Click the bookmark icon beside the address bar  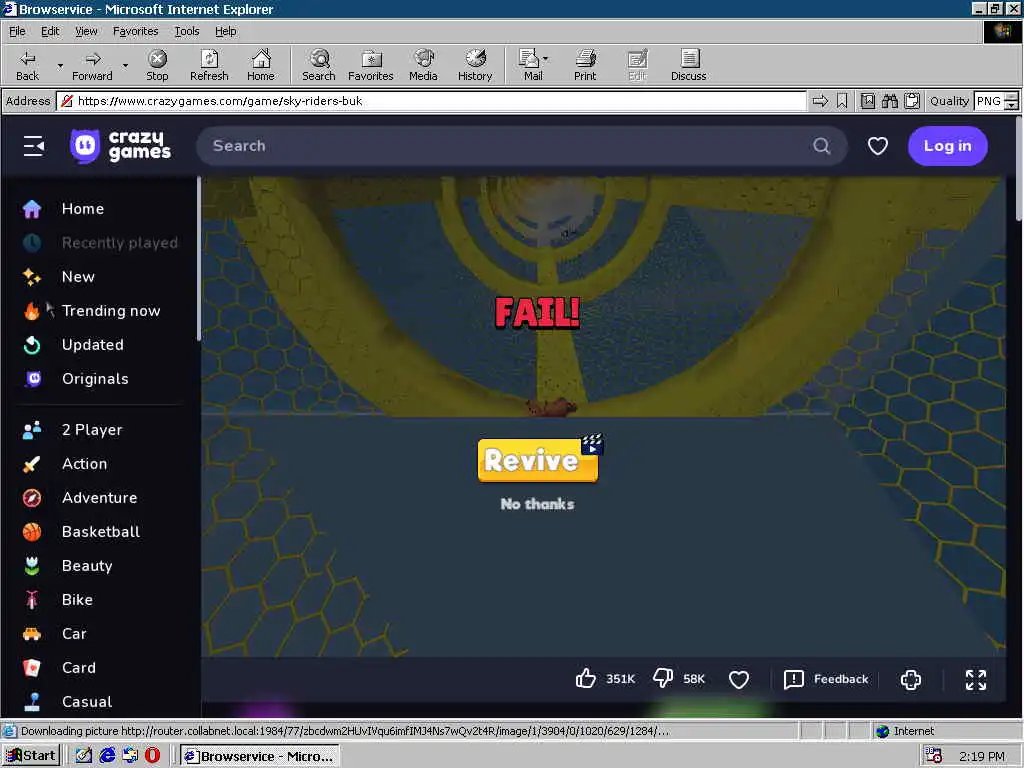coord(842,101)
